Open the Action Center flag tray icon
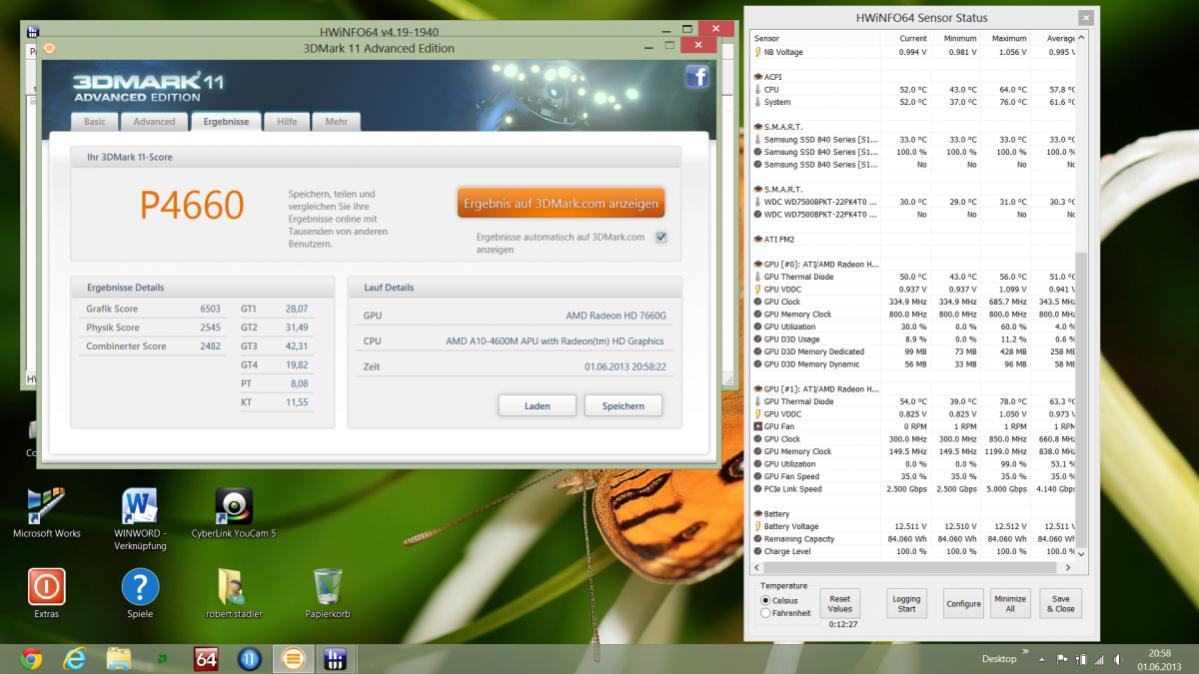 [x=1062, y=659]
